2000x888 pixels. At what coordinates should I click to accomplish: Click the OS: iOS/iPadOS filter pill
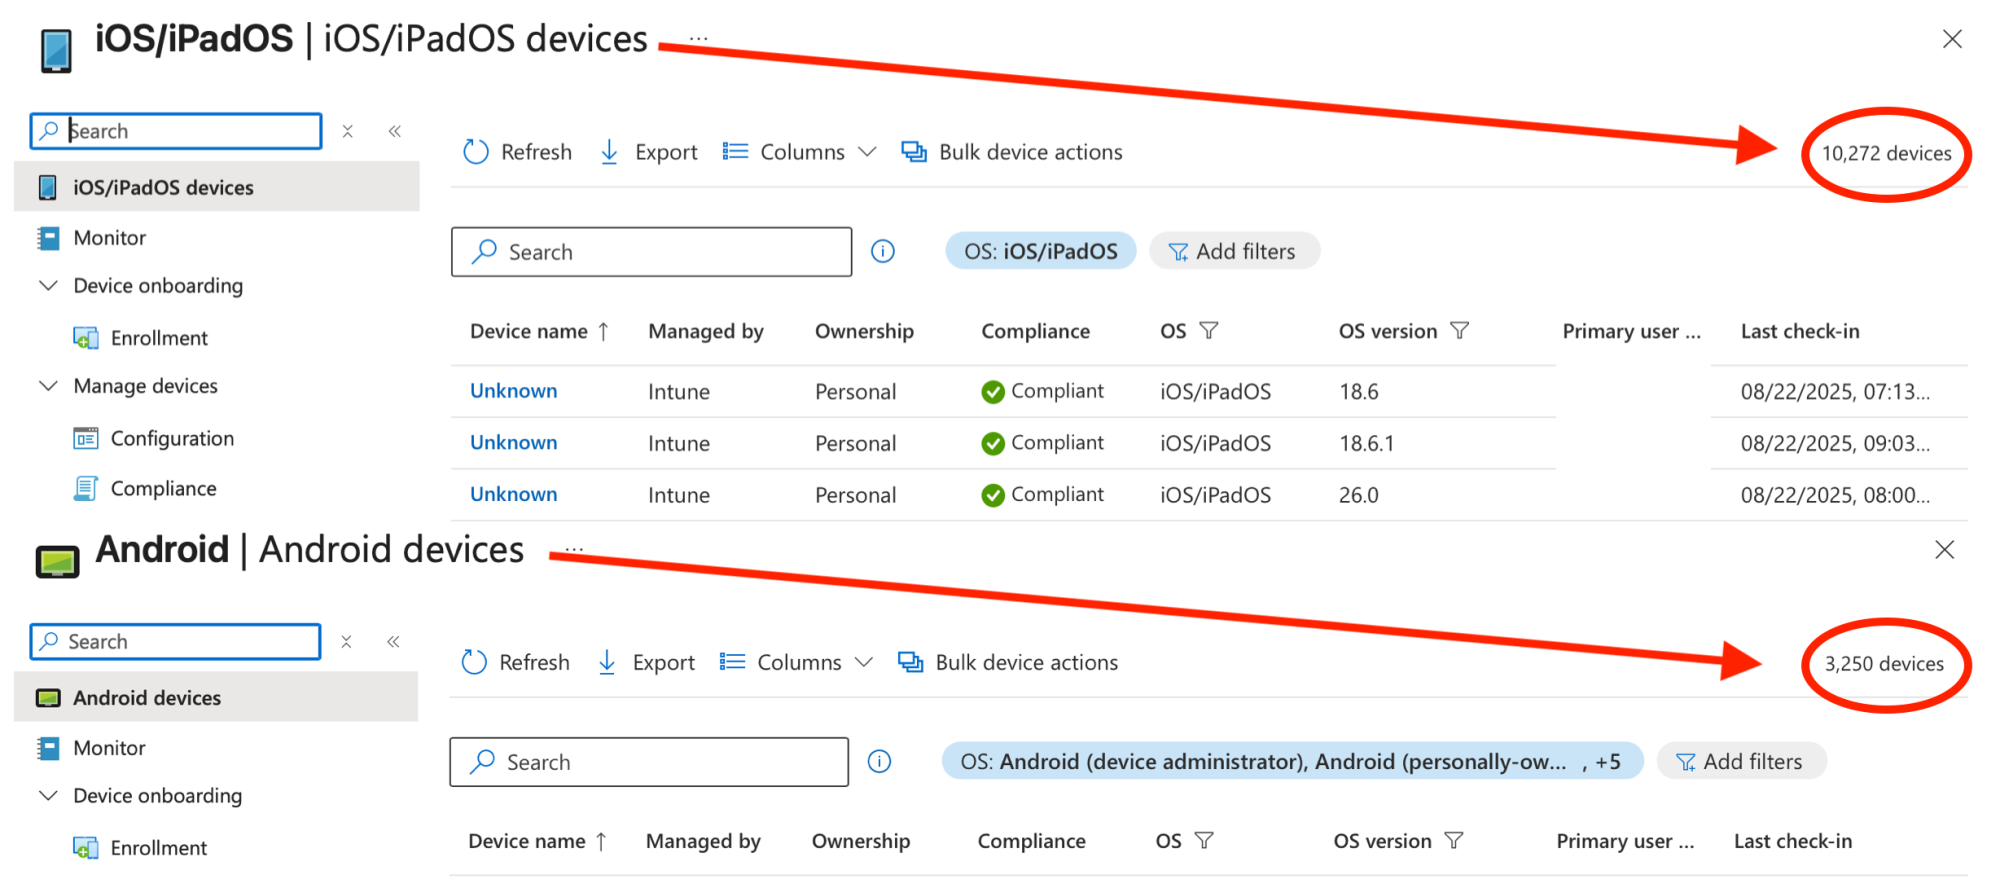pyautogui.click(x=1040, y=251)
